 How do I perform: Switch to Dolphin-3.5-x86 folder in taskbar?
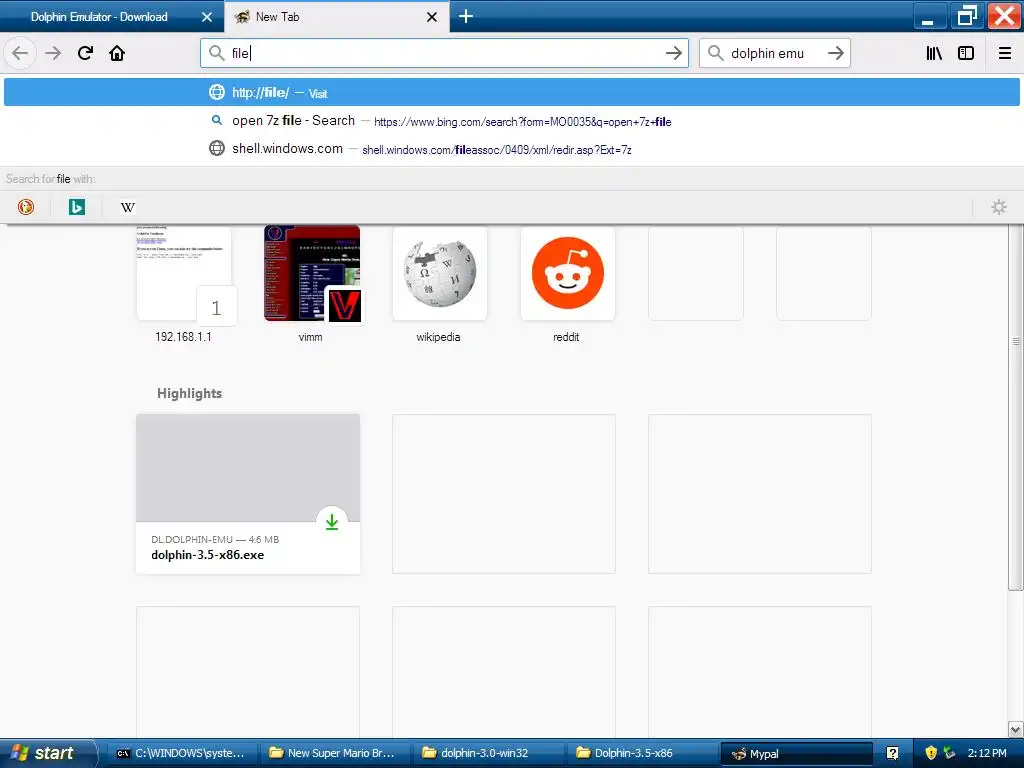[642, 753]
